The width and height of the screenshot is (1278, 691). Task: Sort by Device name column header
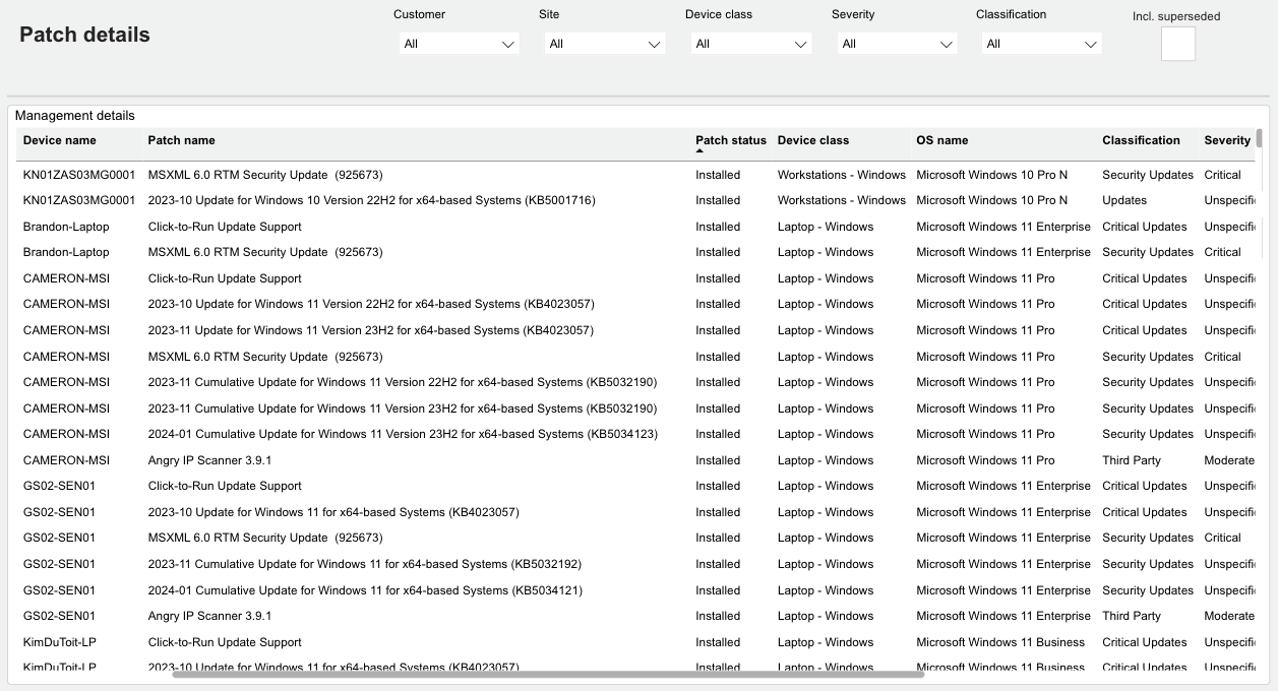click(x=60, y=141)
